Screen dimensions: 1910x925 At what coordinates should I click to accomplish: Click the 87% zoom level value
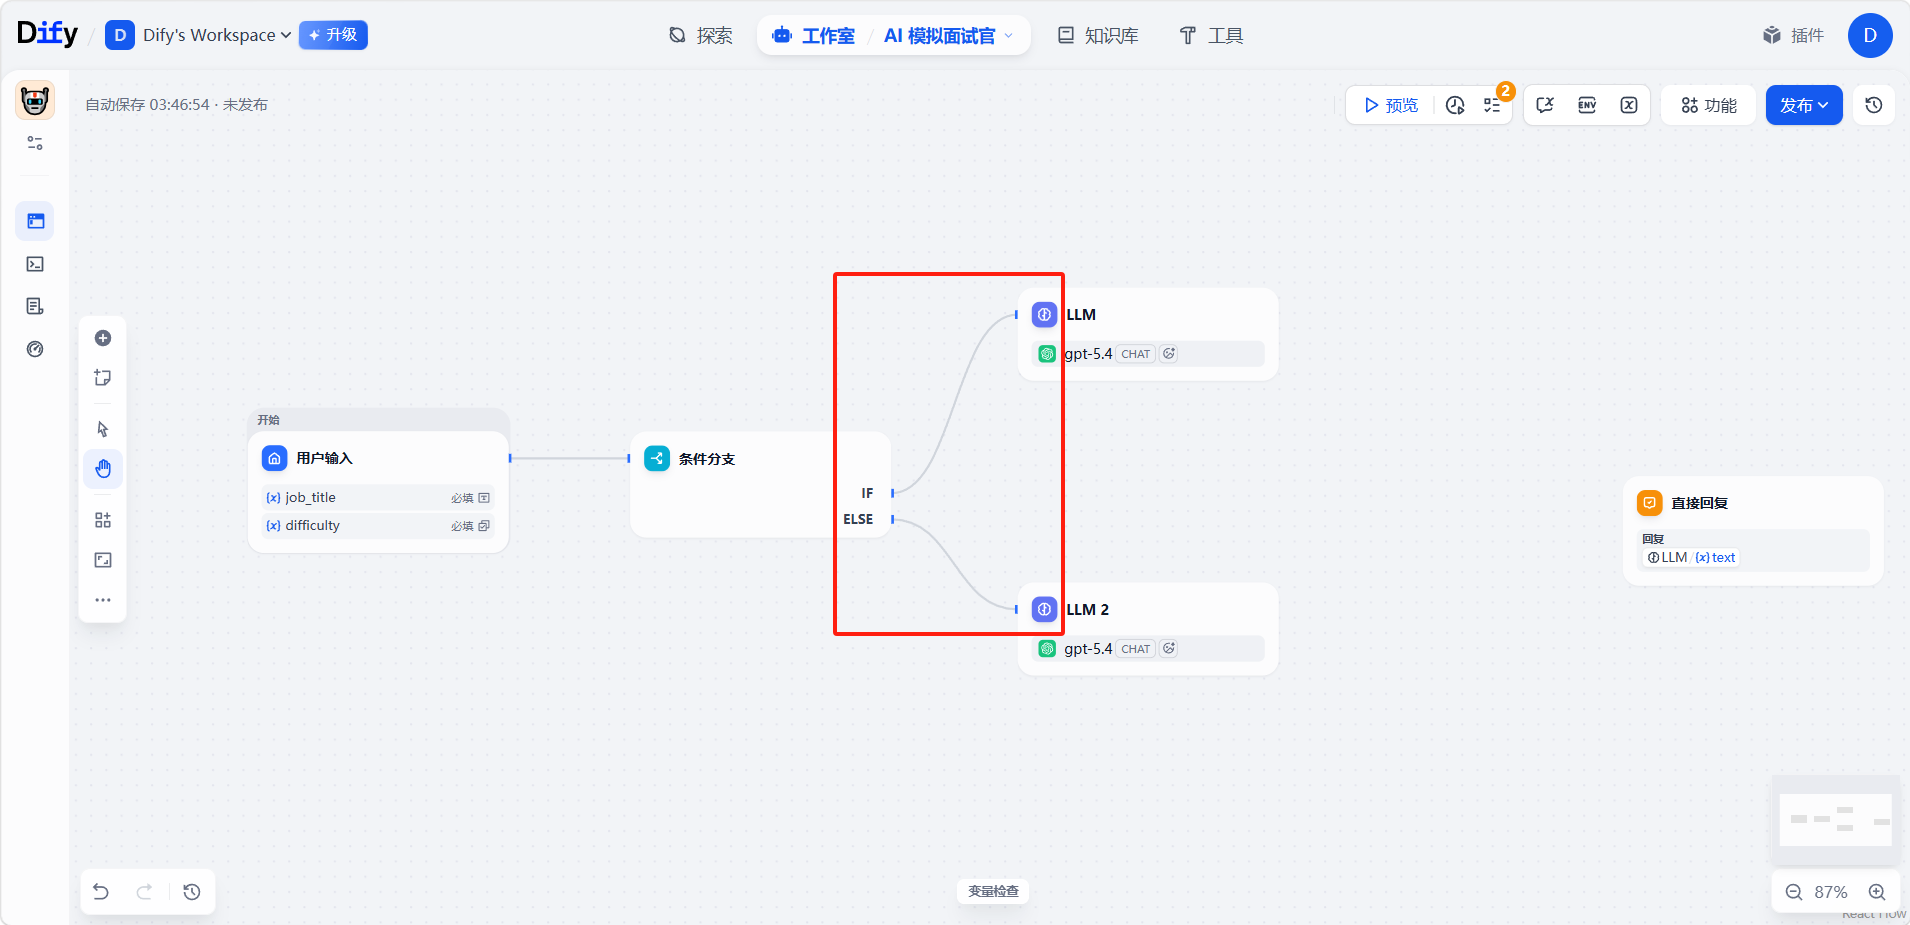coord(1830,892)
